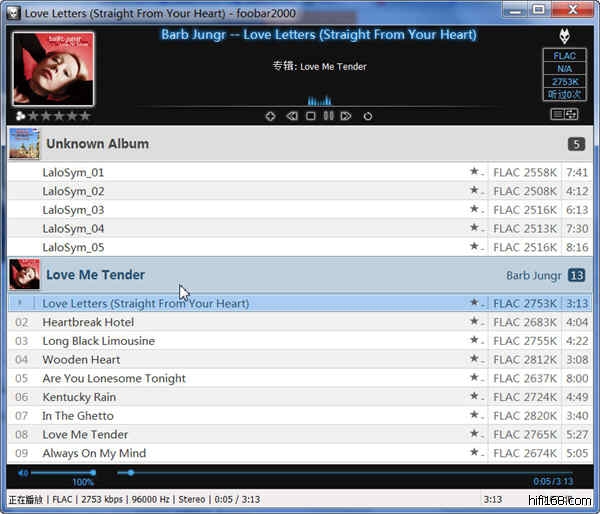Stop playback with the square button
The height and width of the screenshot is (514, 600).
pos(310,116)
